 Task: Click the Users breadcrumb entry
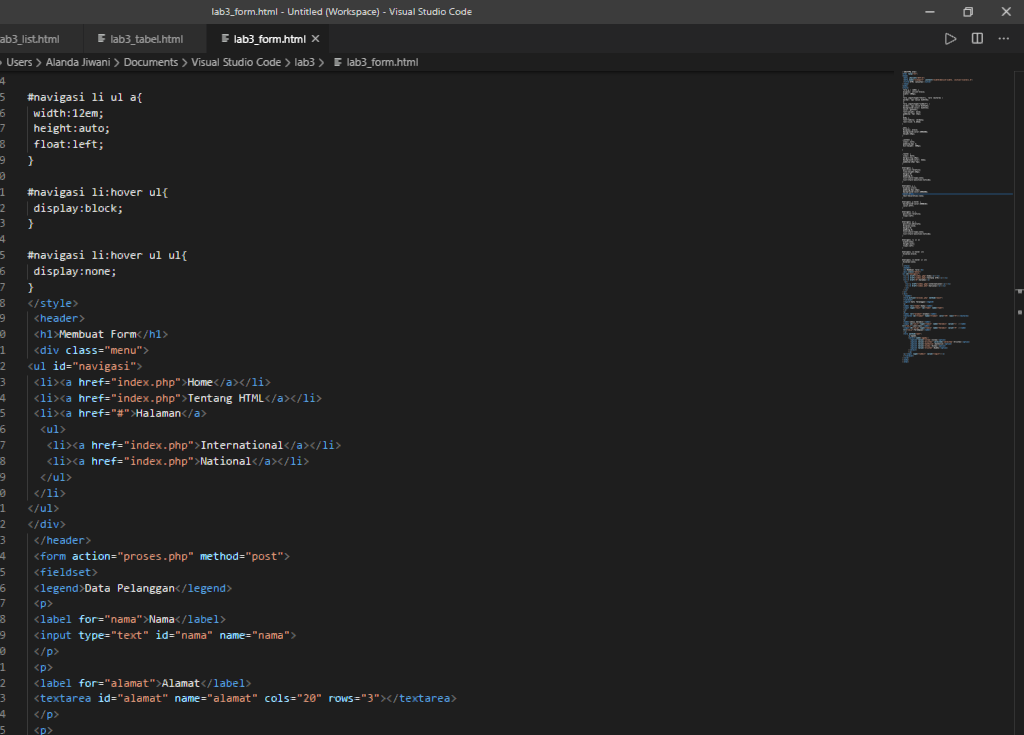click(x=19, y=61)
